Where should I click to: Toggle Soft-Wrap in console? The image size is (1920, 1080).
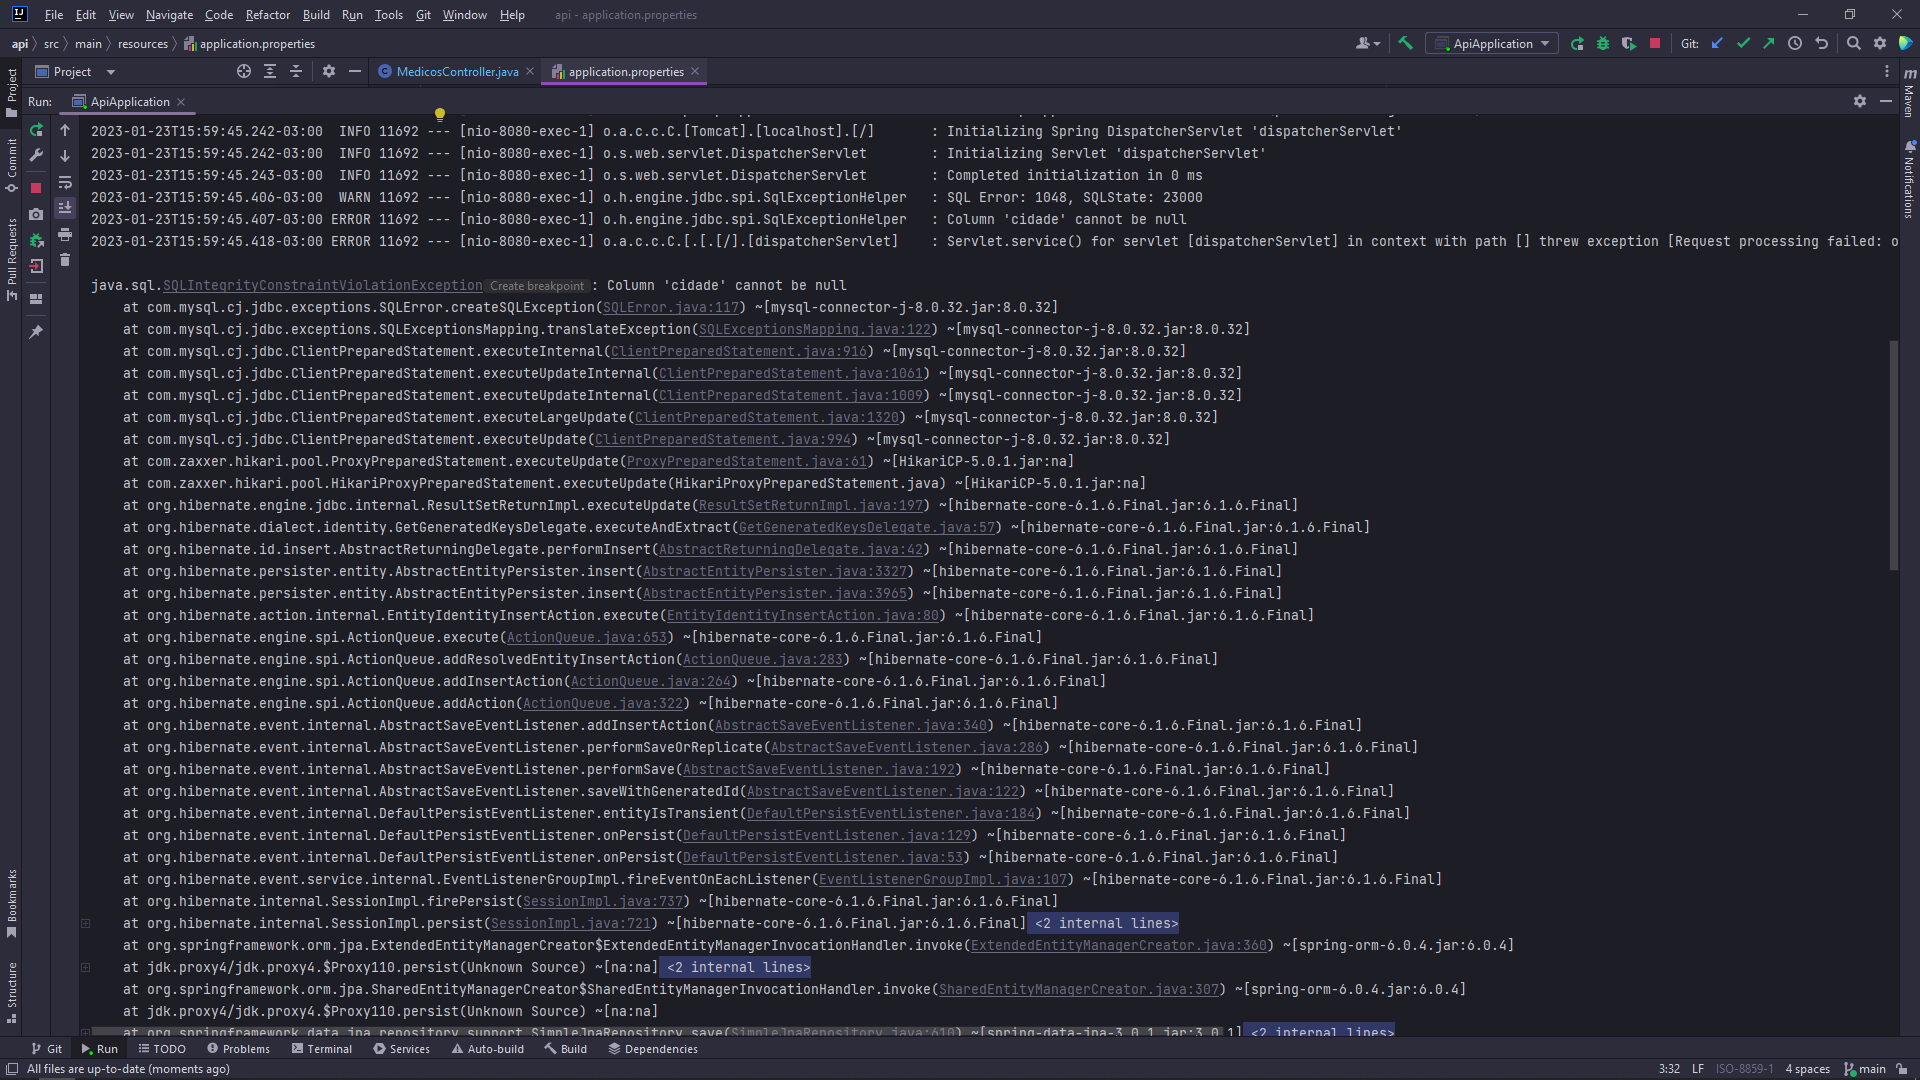tap(65, 182)
